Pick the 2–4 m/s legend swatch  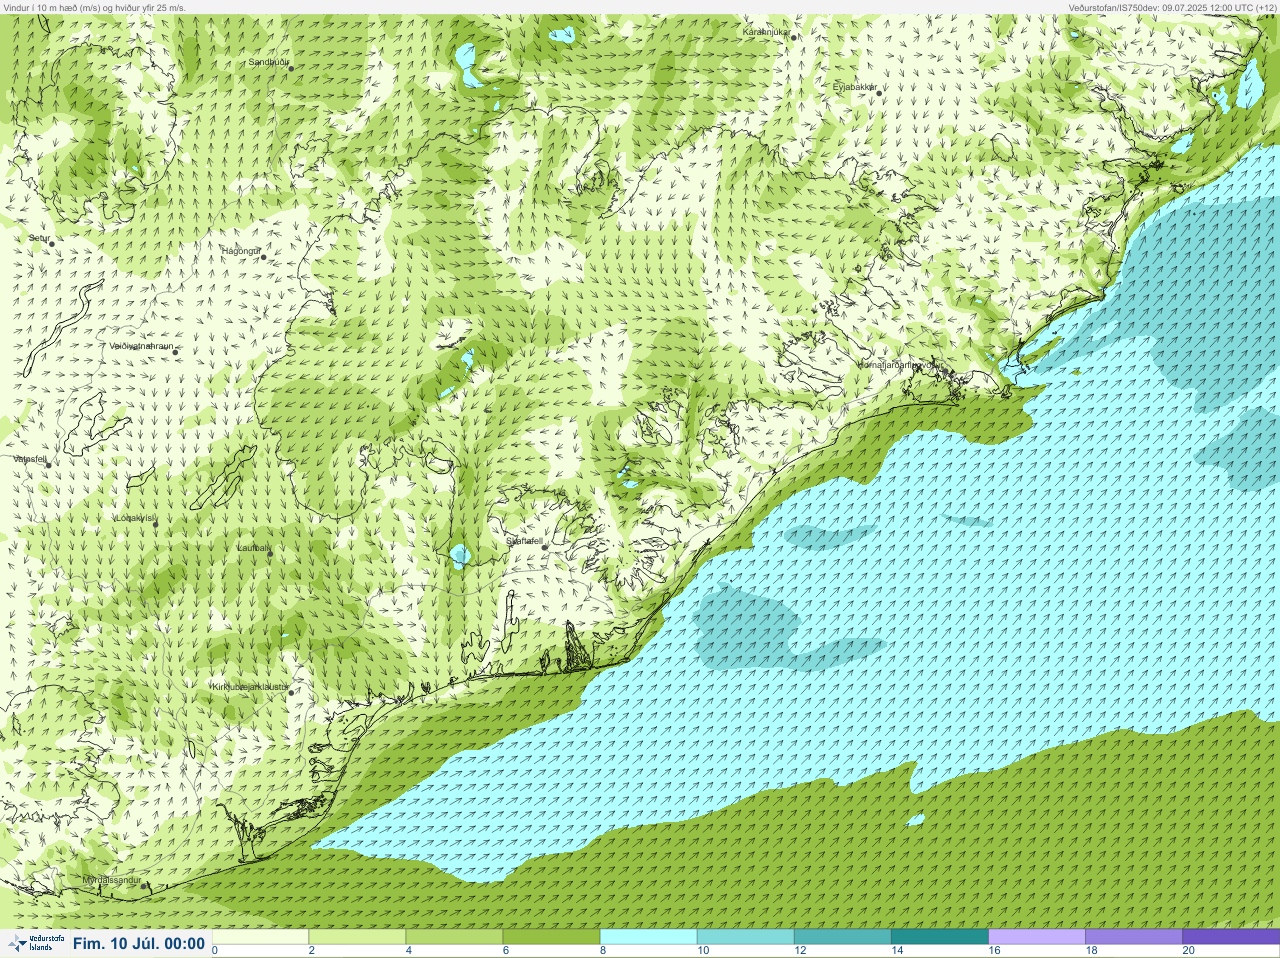point(357,937)
